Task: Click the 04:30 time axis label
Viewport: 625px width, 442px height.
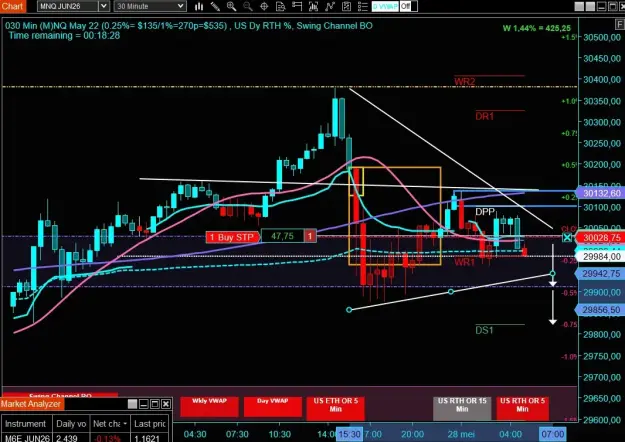Action: (195, 434)
